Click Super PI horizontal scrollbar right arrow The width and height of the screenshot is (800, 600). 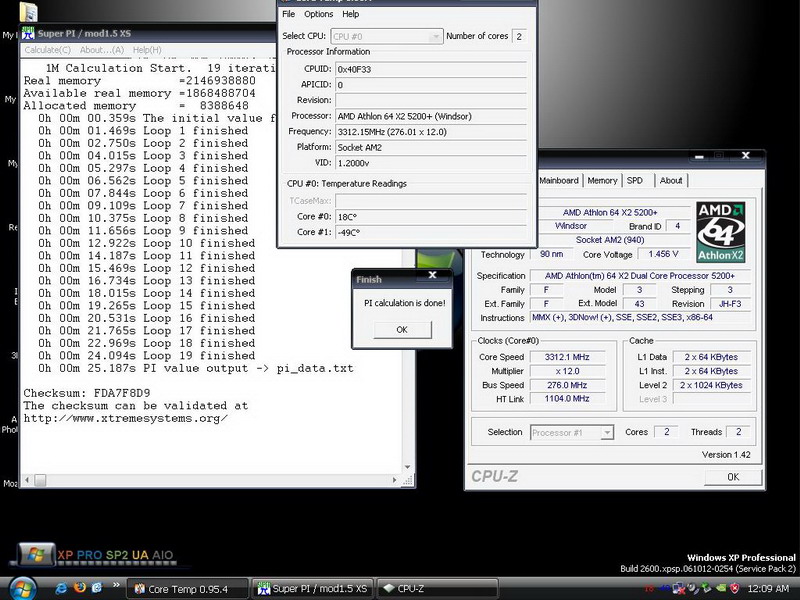[394, 480]
